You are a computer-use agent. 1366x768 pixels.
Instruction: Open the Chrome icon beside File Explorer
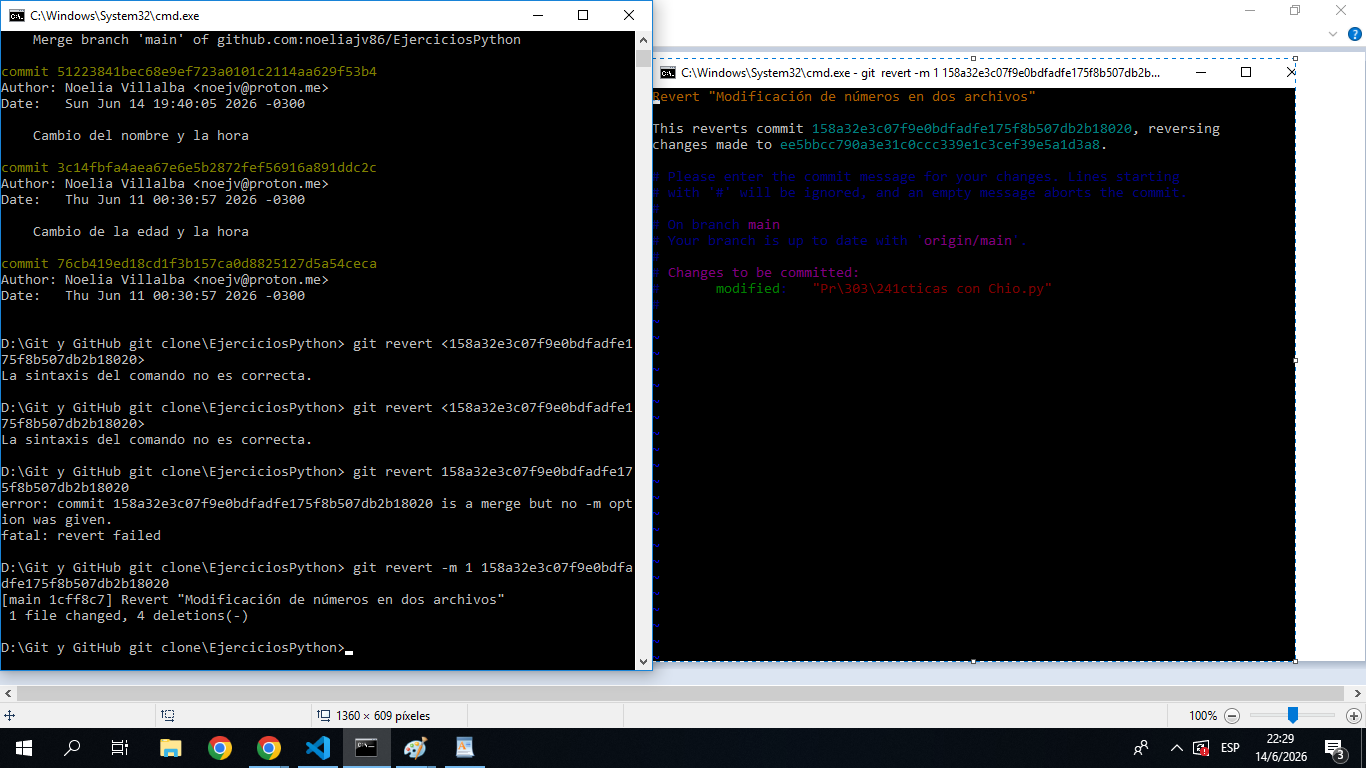click(220, 748)
